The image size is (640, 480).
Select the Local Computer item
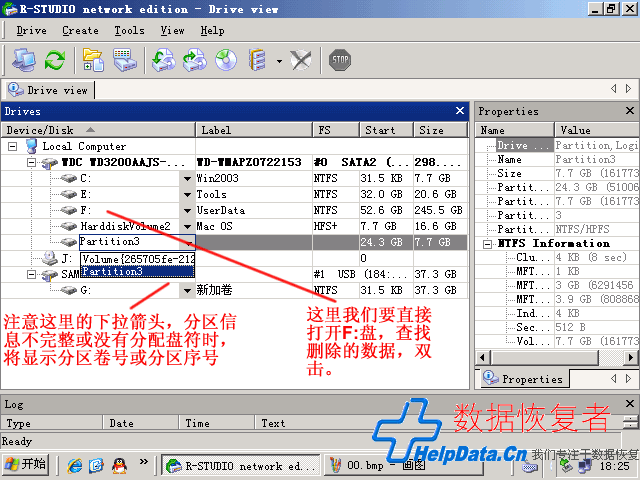pyautogui.click(x=84, y=146)
